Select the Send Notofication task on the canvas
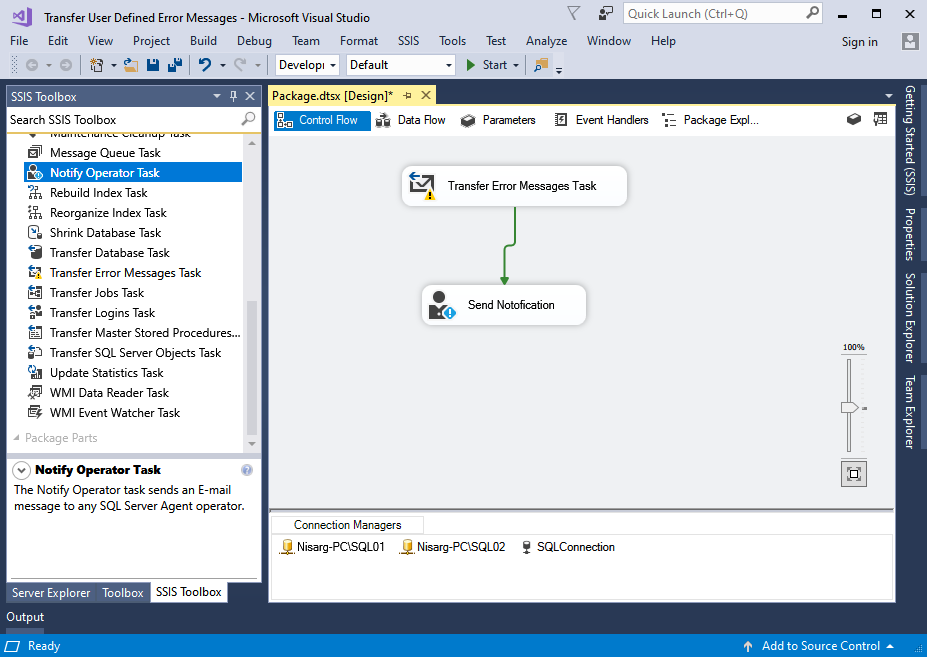927x657 pixels. [x=504, y=305]
